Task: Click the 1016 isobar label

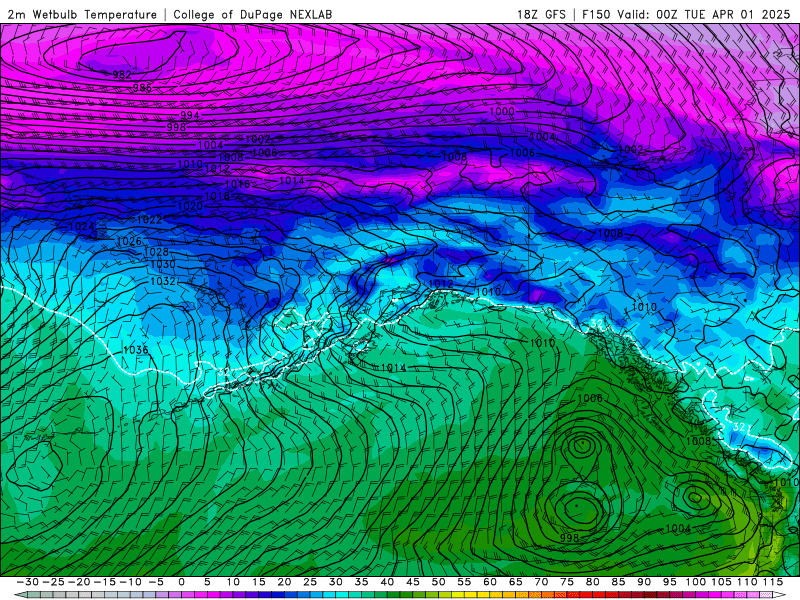Action: click(x=237, y=184)
